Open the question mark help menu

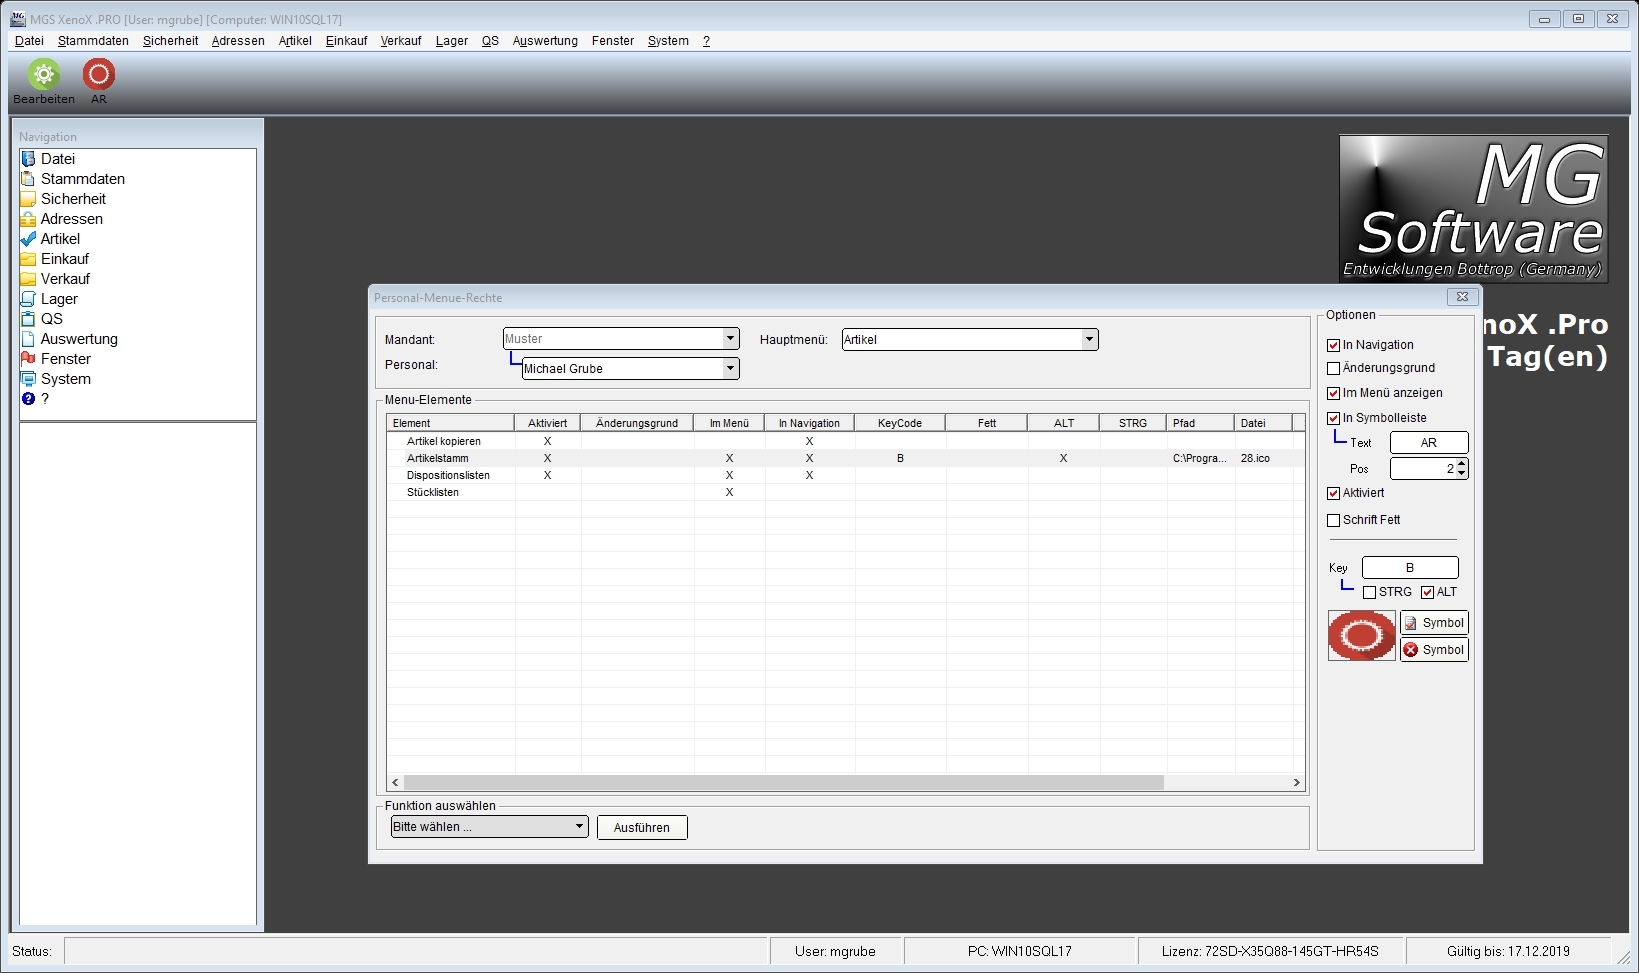point(706,41)
